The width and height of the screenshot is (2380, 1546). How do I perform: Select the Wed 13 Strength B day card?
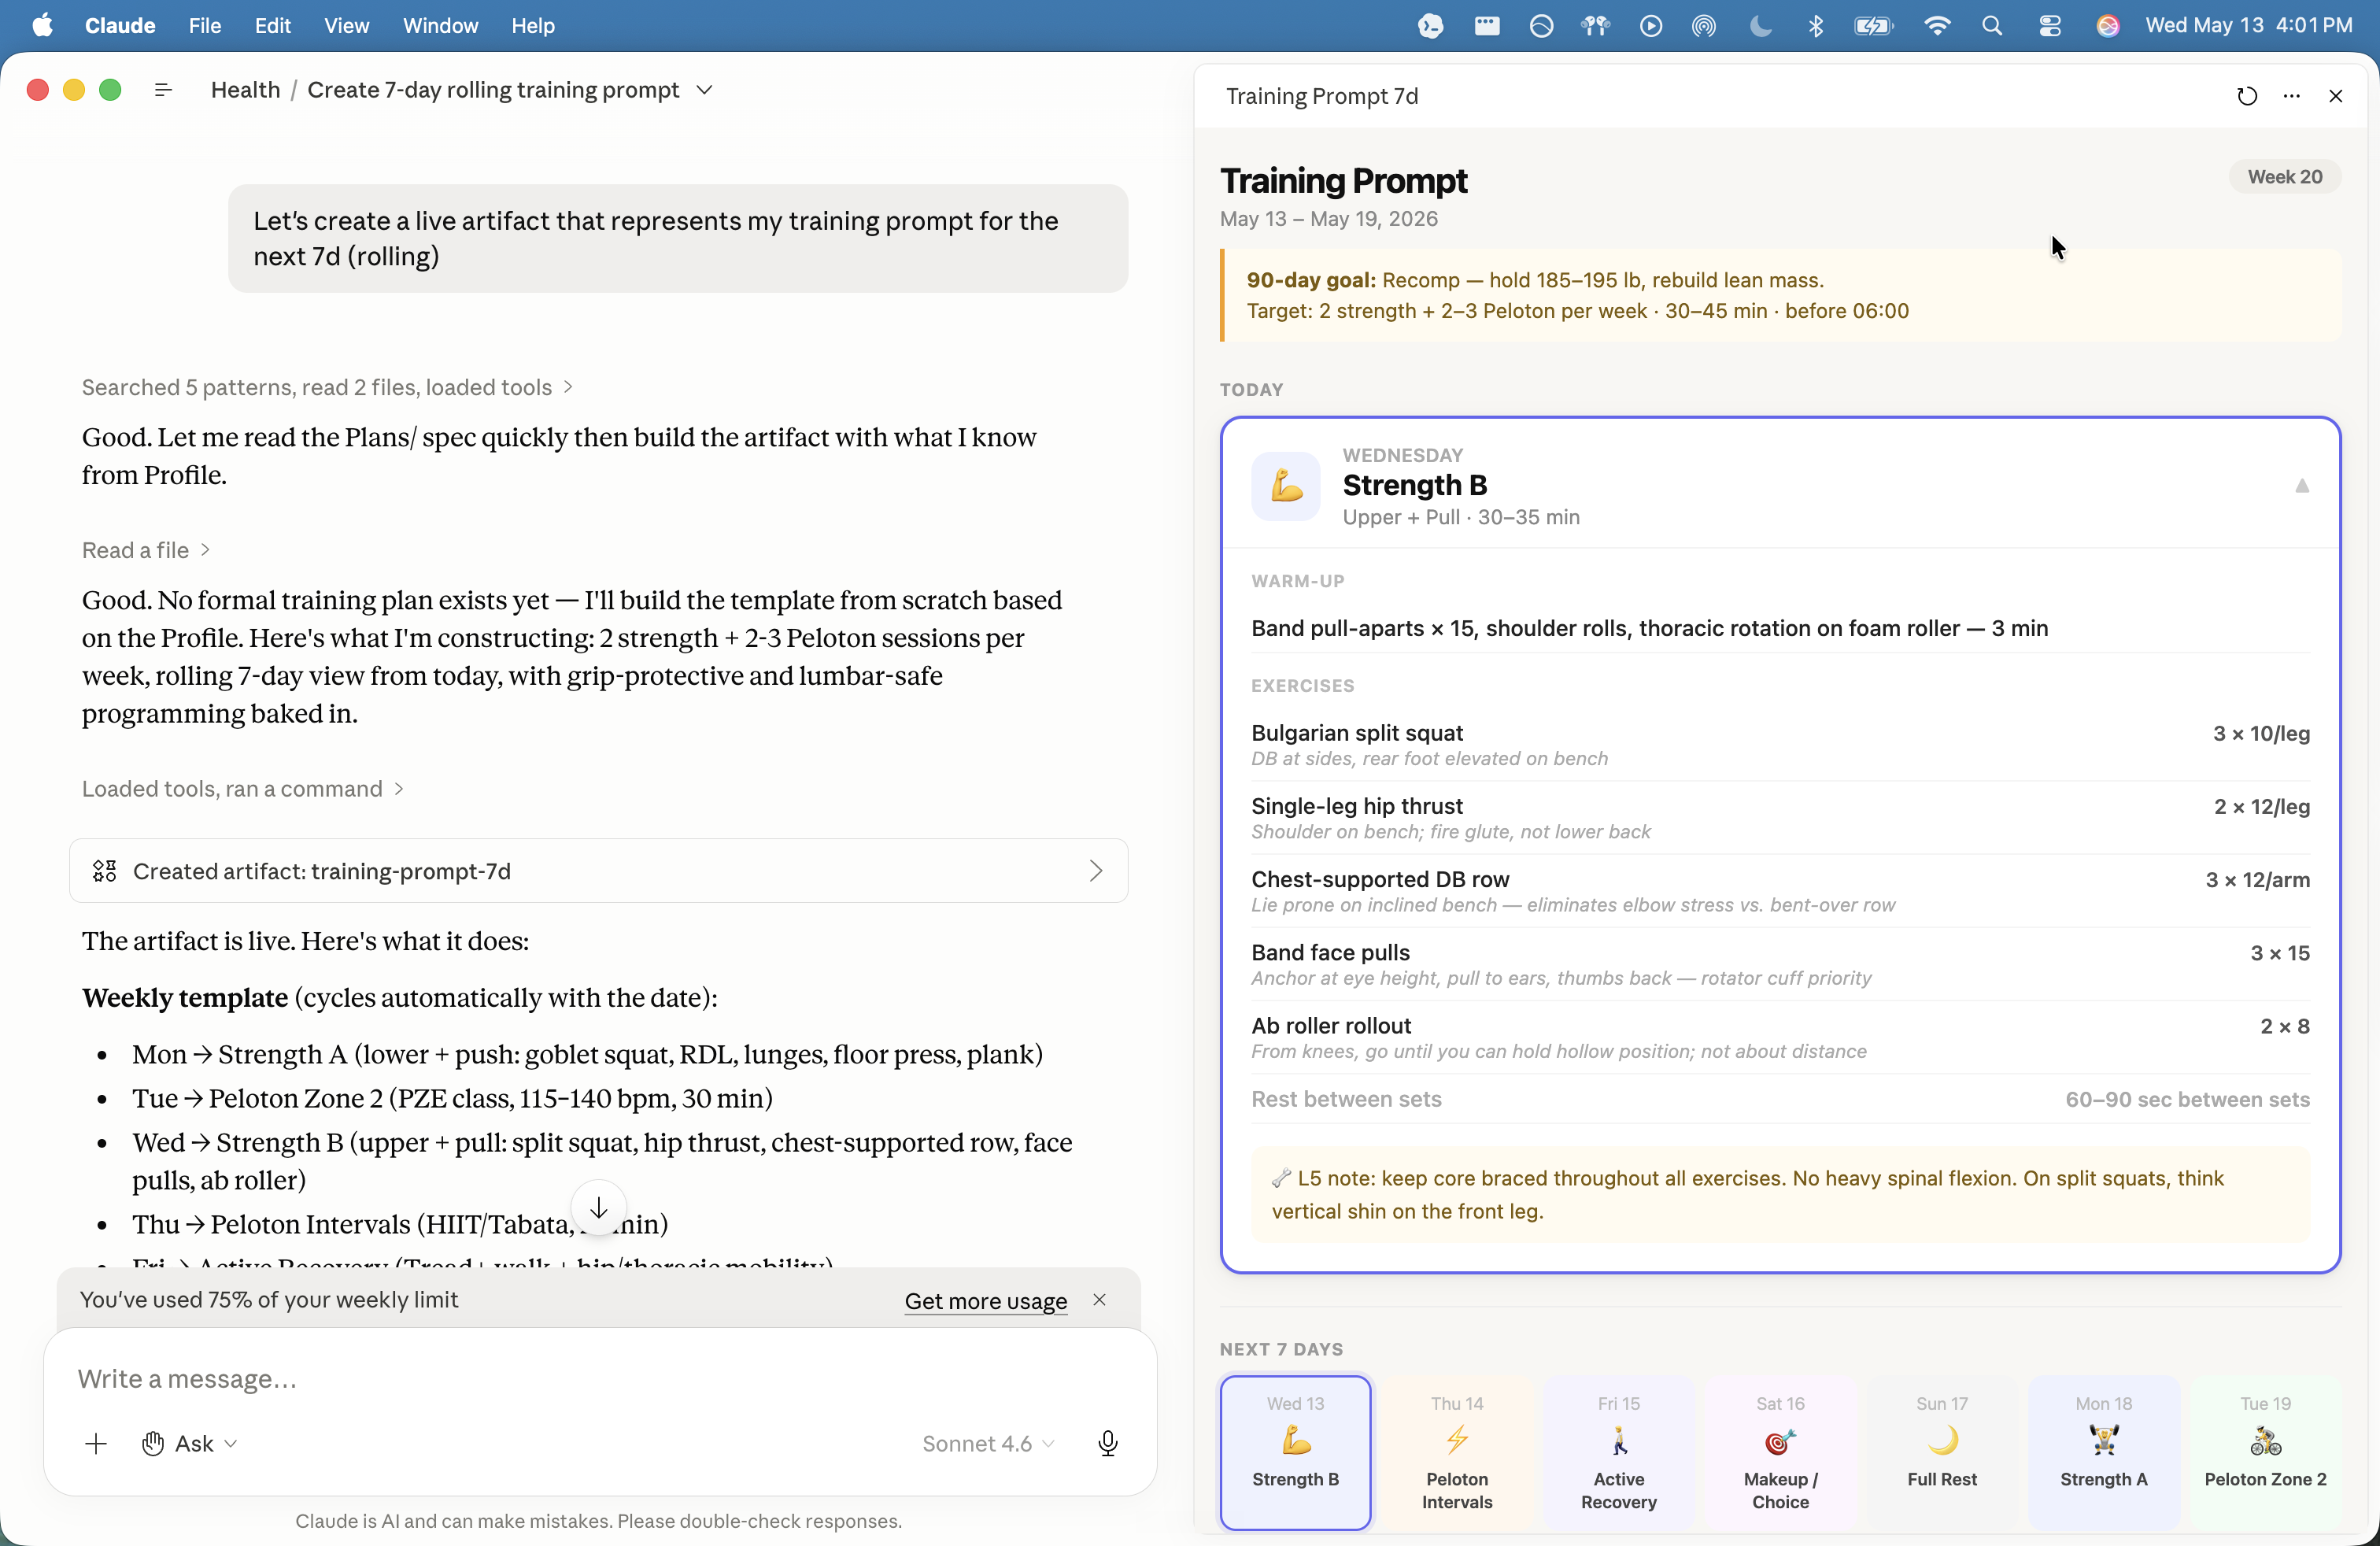click(x=1296, y=1452)
